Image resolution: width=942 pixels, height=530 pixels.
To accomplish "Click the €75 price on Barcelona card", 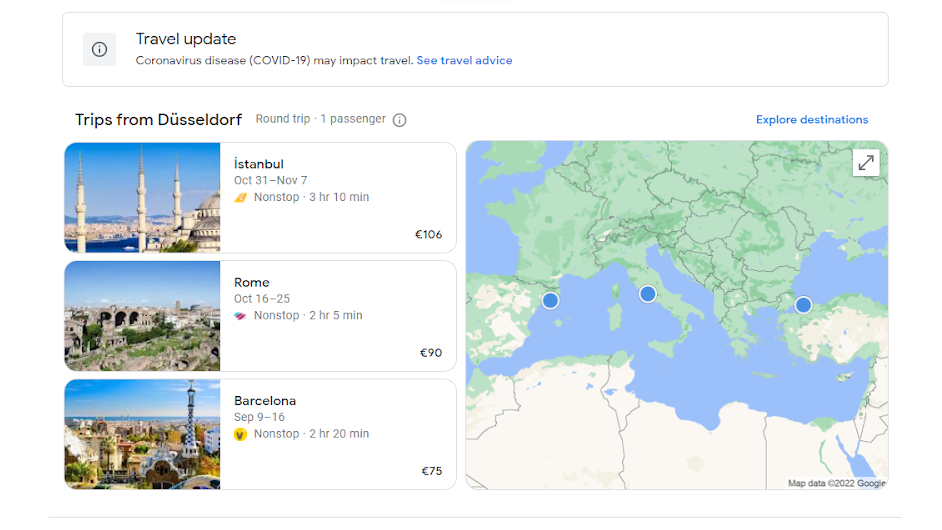I will 431,471.
